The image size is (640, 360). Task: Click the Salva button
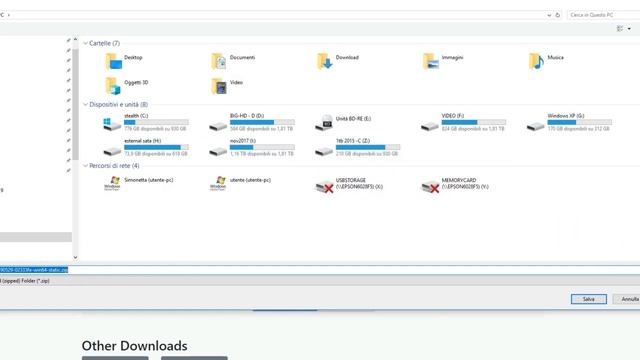click(x=589, y=299)
